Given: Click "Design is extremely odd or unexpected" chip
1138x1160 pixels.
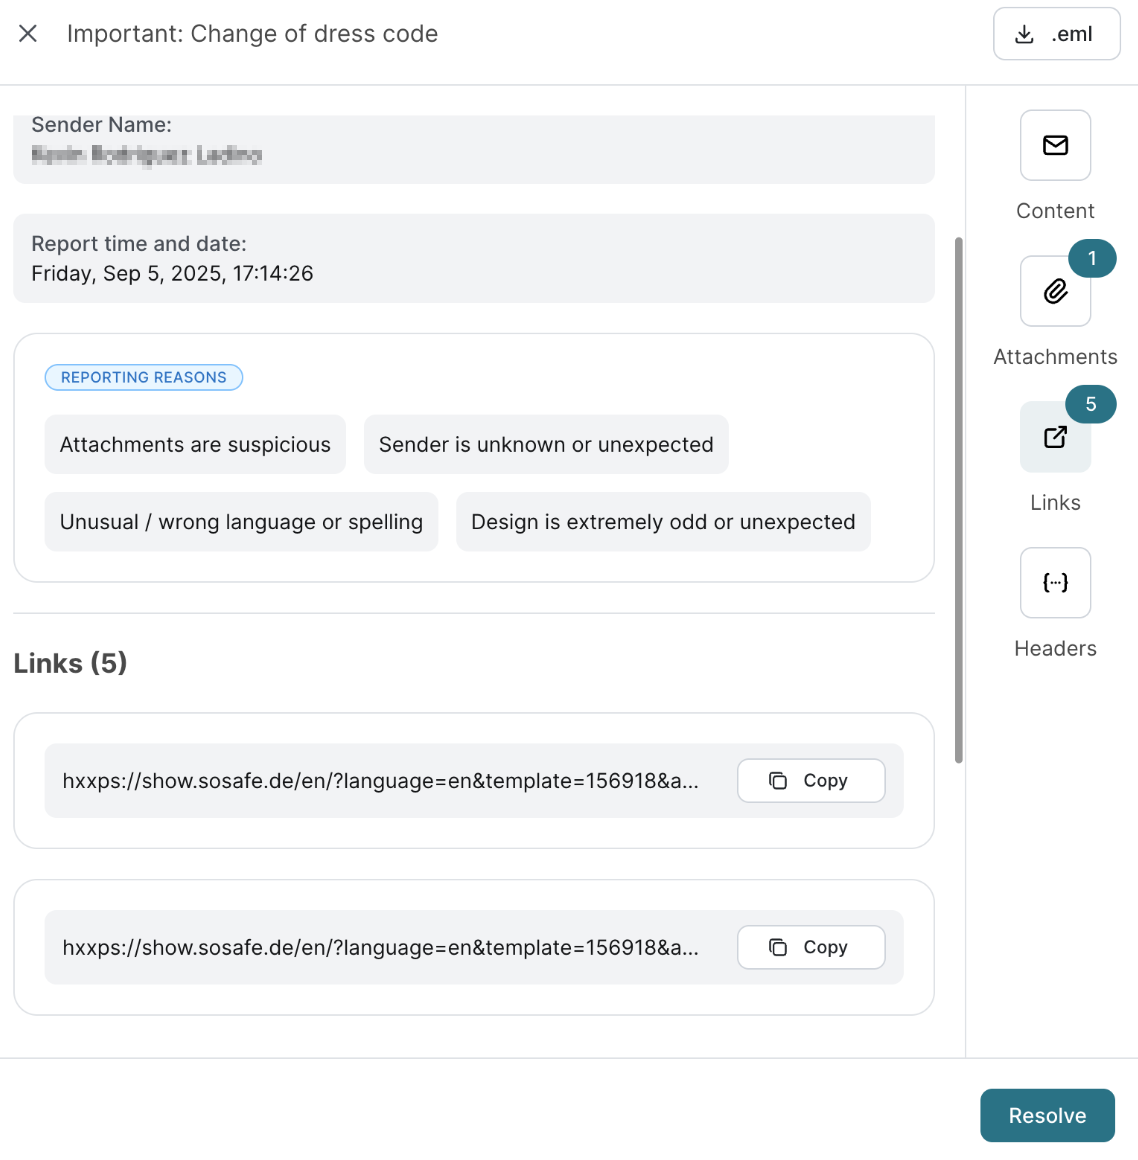Looking at the screenshot, I should point(663,522).
